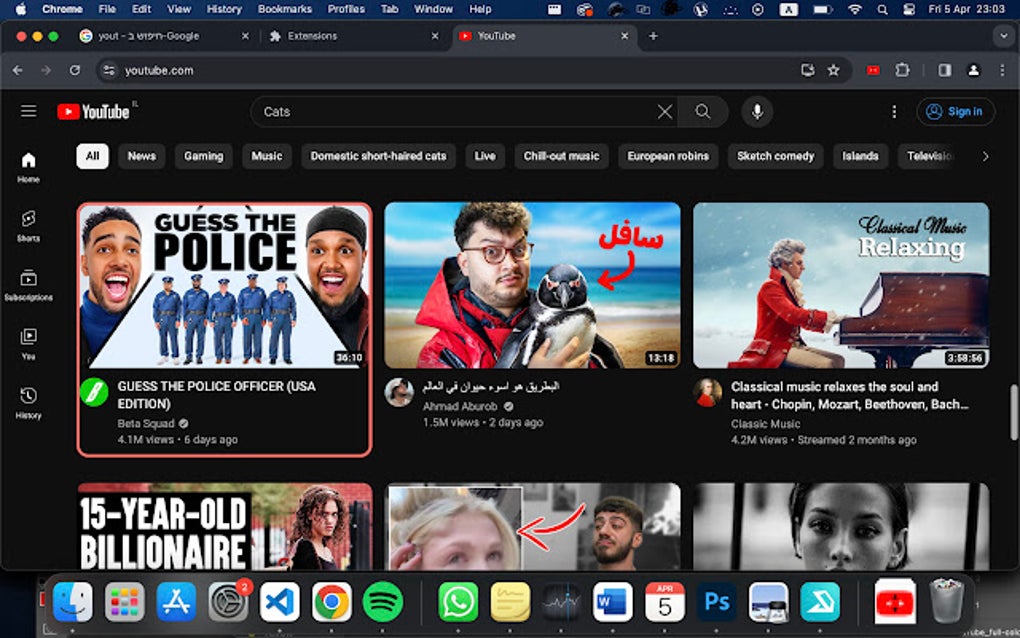Select the Gaming filter chip

pos(203,156)
